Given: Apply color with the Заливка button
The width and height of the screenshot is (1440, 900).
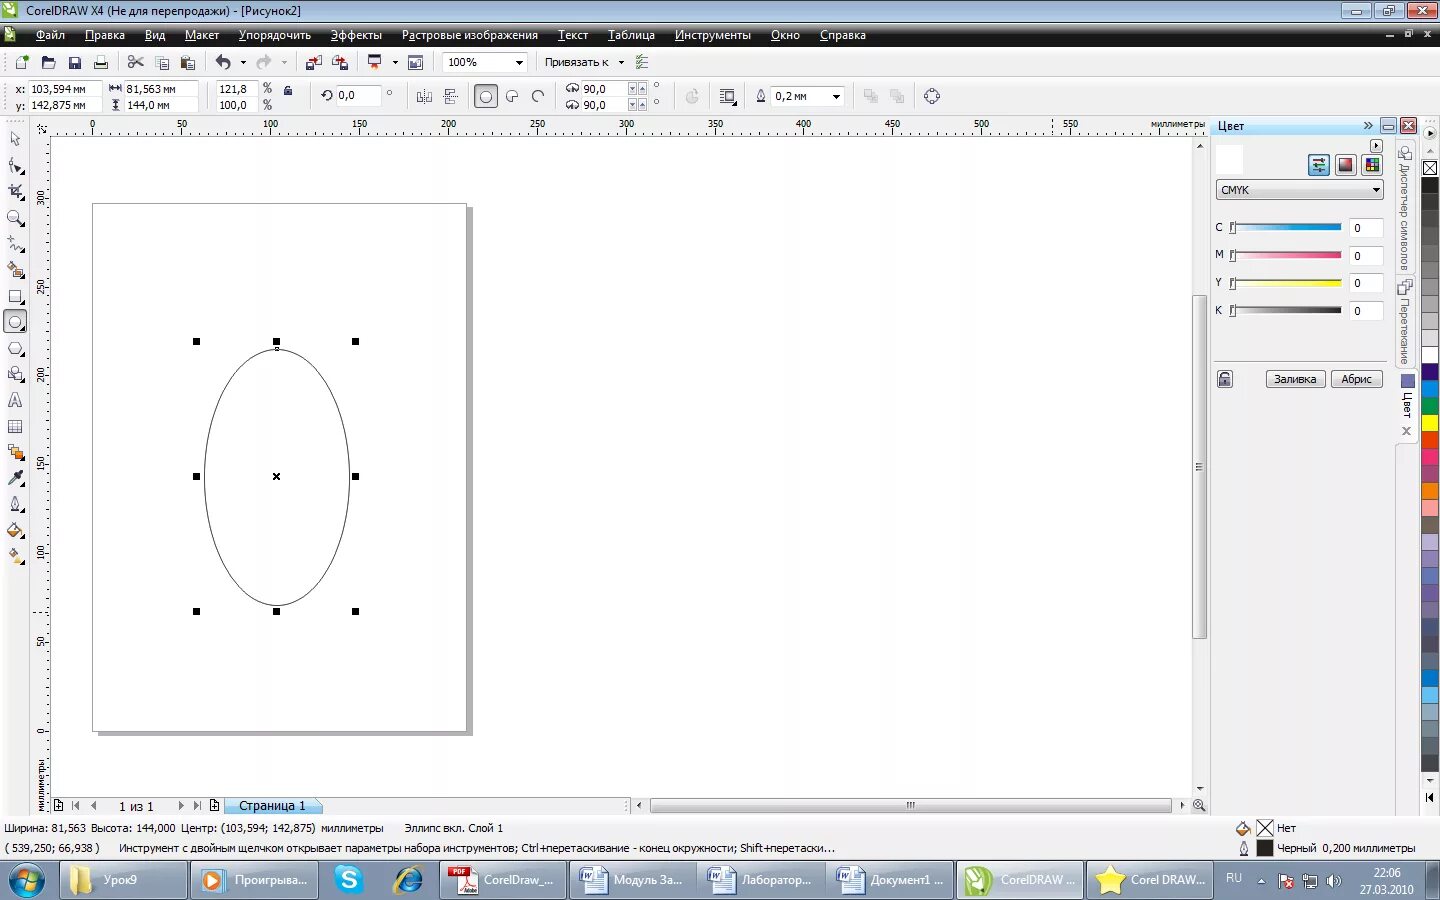Looking at the screenshot, I should pyautogui.click(x=1295, y=379).
